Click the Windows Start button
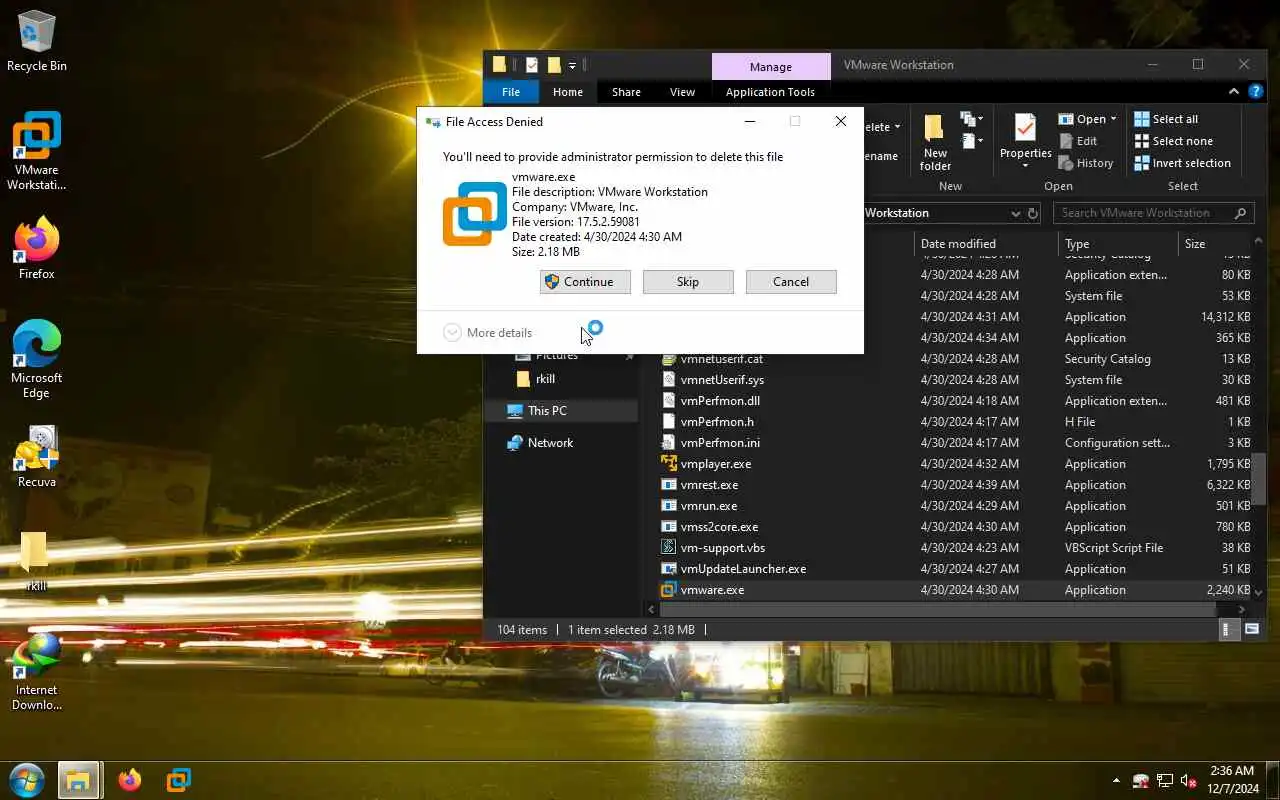Viewport: 1280px width, 800px height. point(27,780)
